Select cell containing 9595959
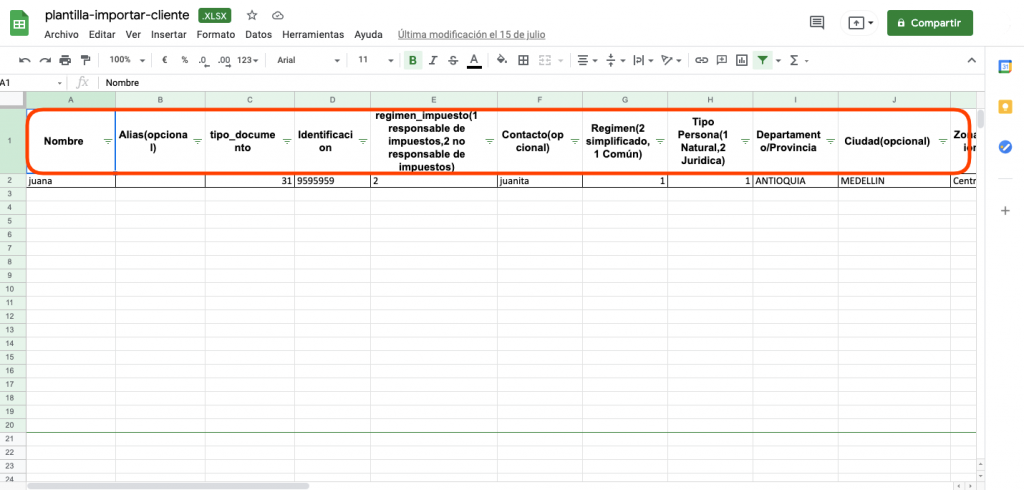The height and width of the screenshot is (490, 1024). click(332, 181)
